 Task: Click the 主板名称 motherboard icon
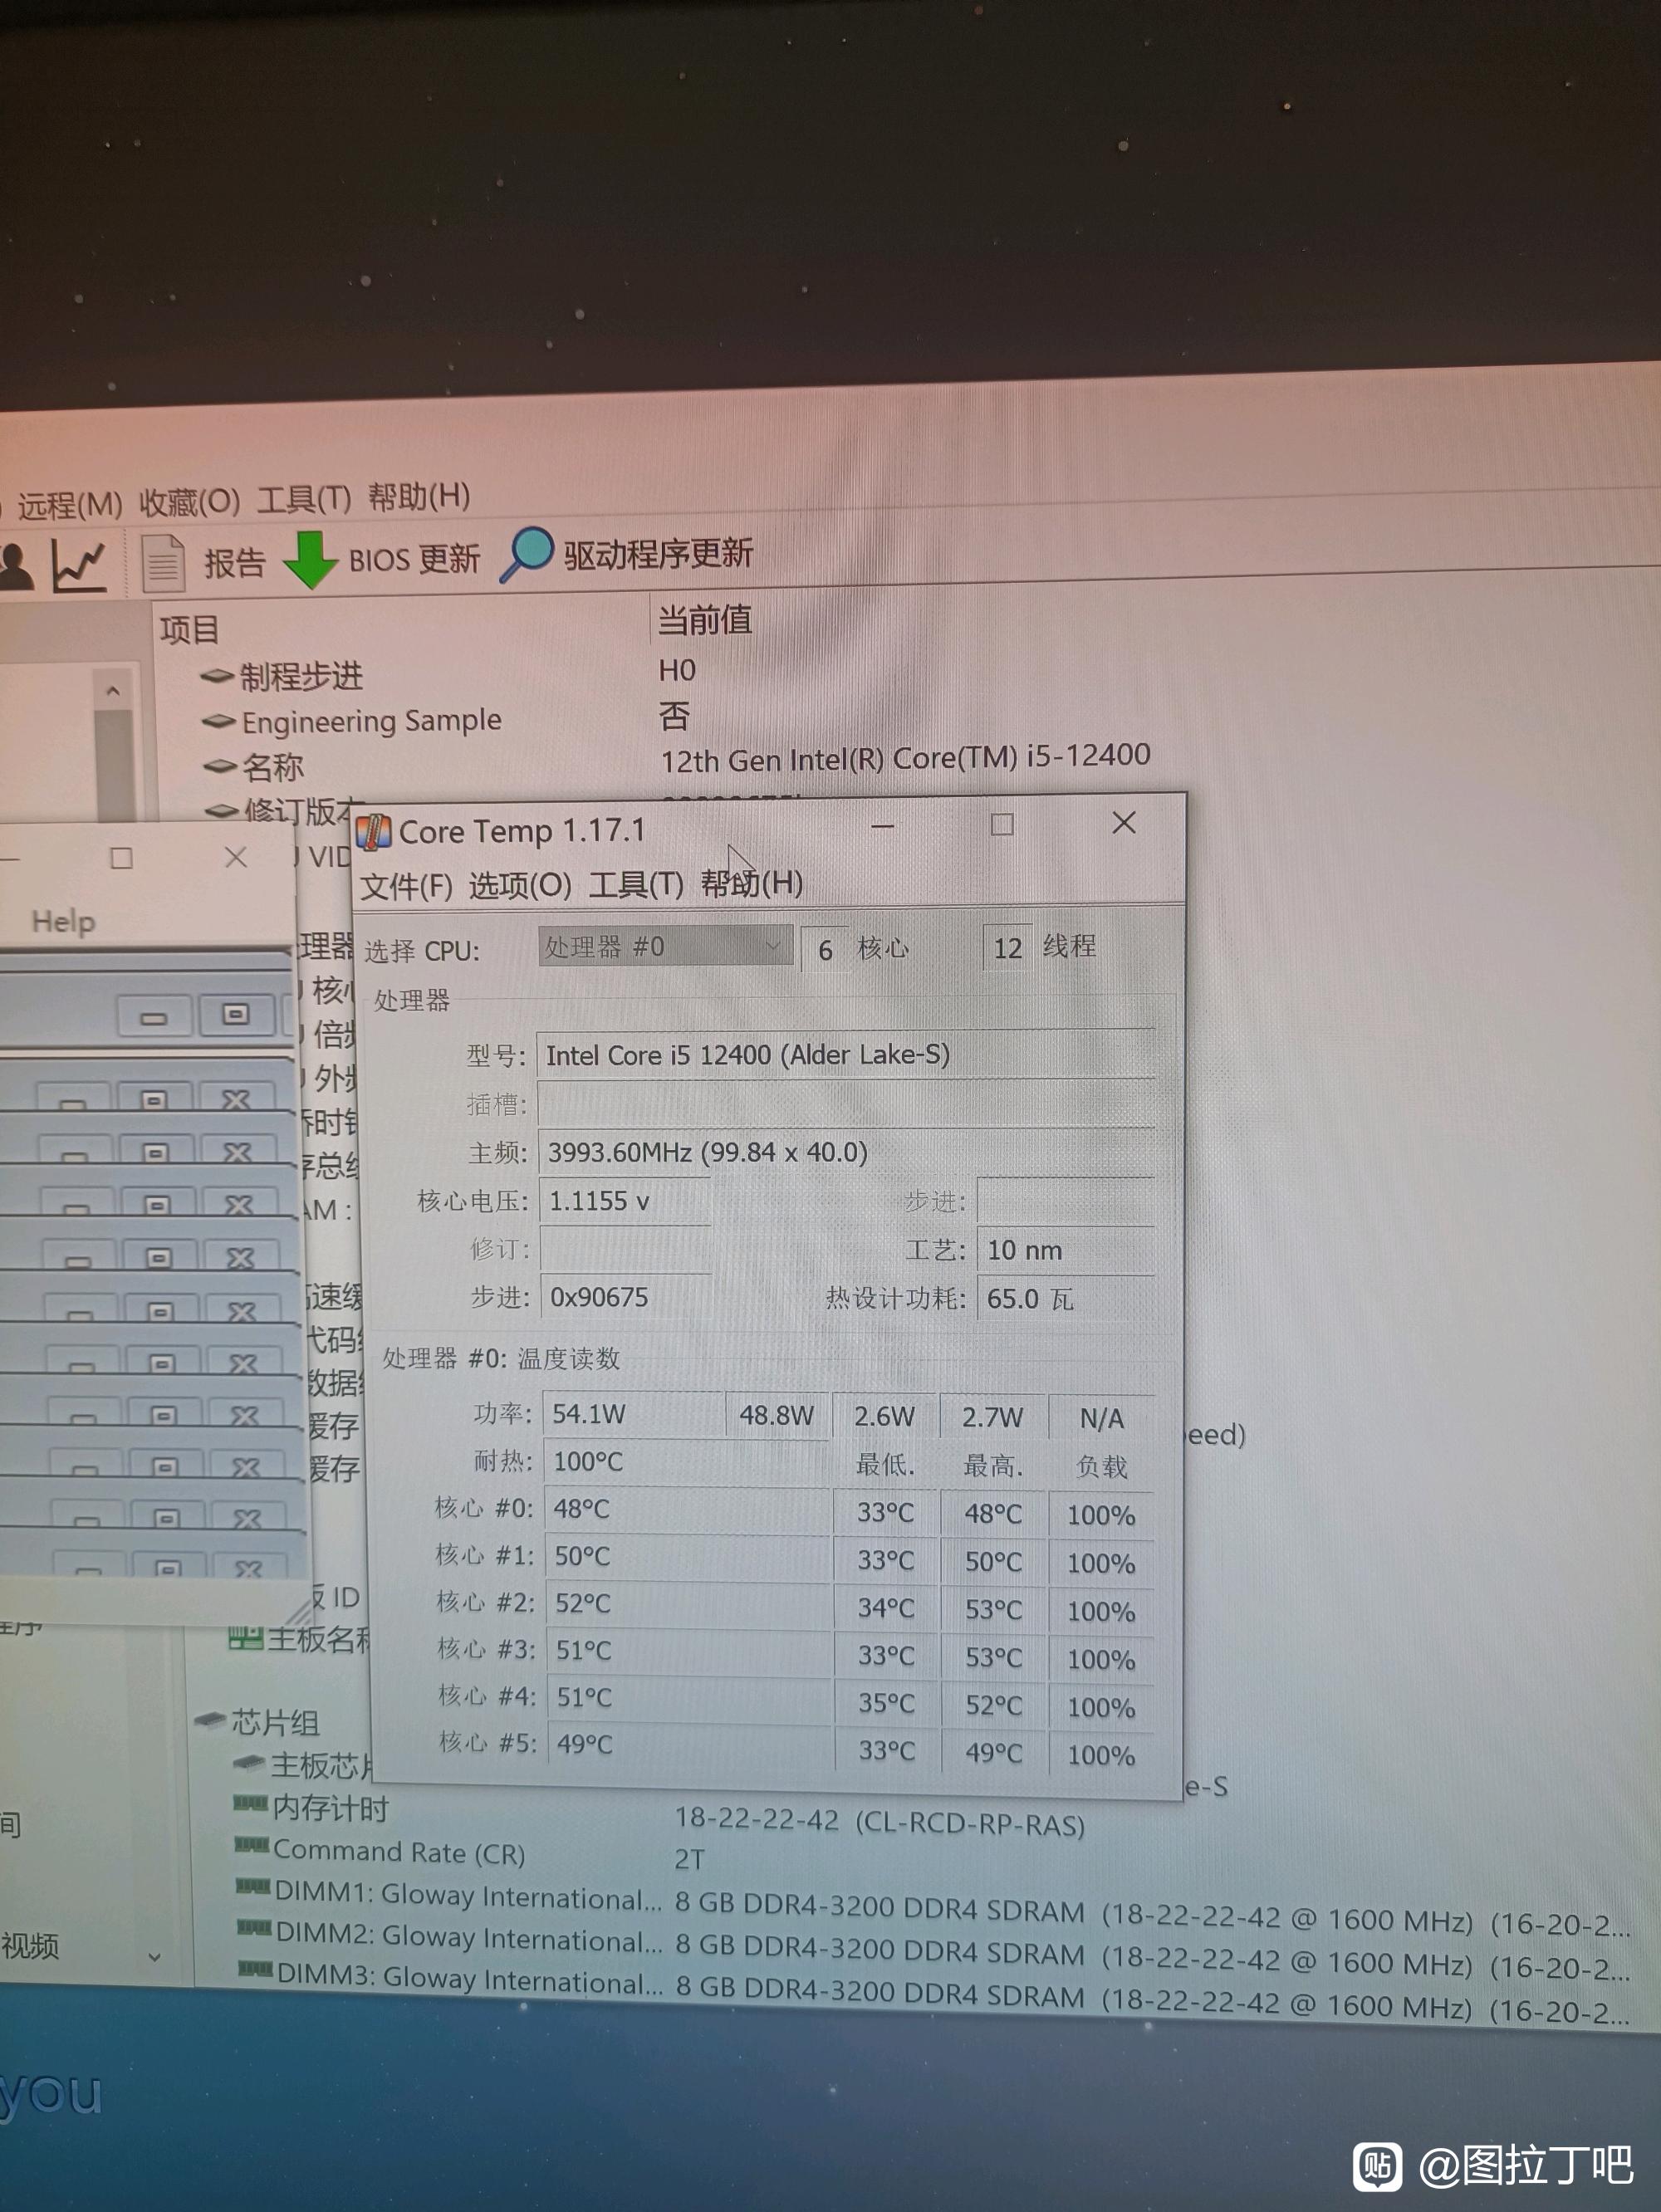(x=246, y=1637)
